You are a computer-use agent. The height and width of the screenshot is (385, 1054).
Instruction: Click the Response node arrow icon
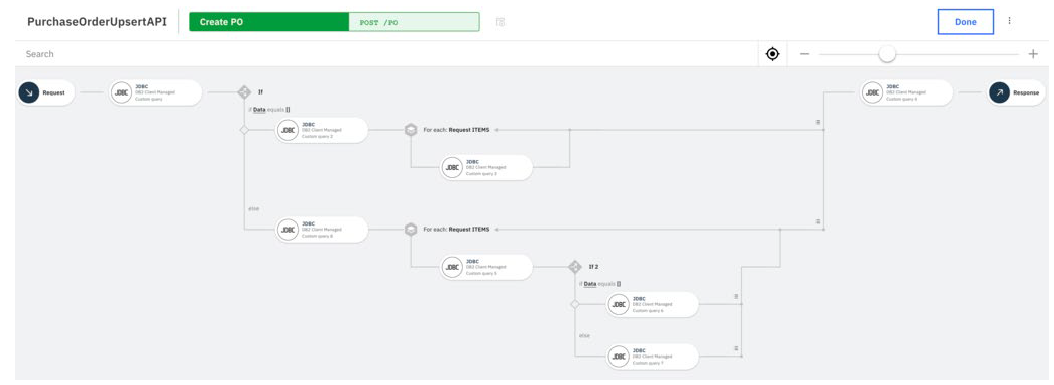999,93
